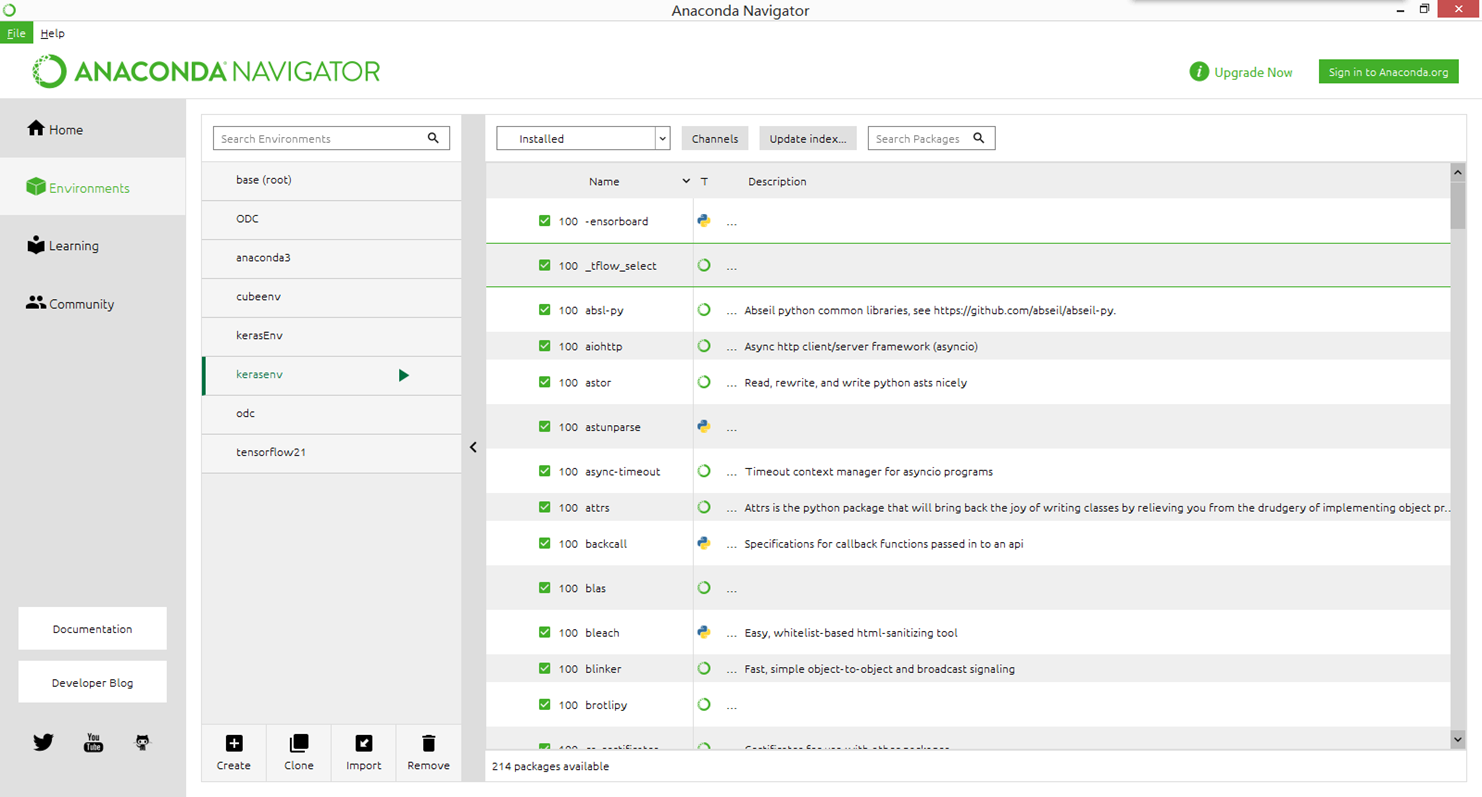Click conda type icon for blas
The height and width of the screenshot is (797, 1482).
tap(704, 588)
